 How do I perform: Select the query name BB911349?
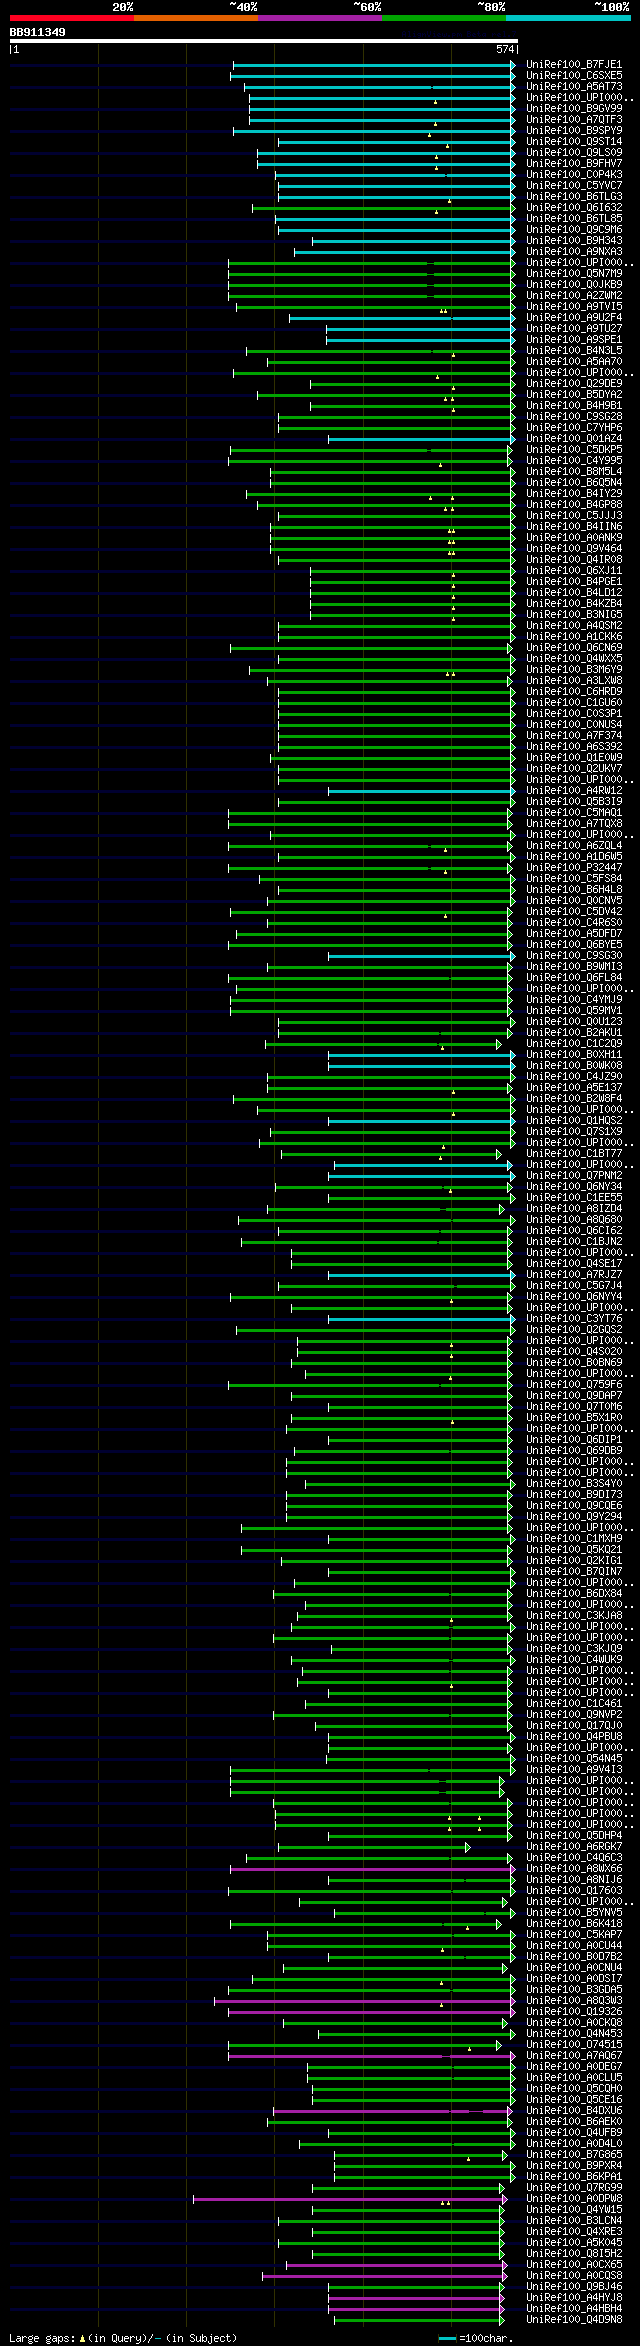point(38,32)
